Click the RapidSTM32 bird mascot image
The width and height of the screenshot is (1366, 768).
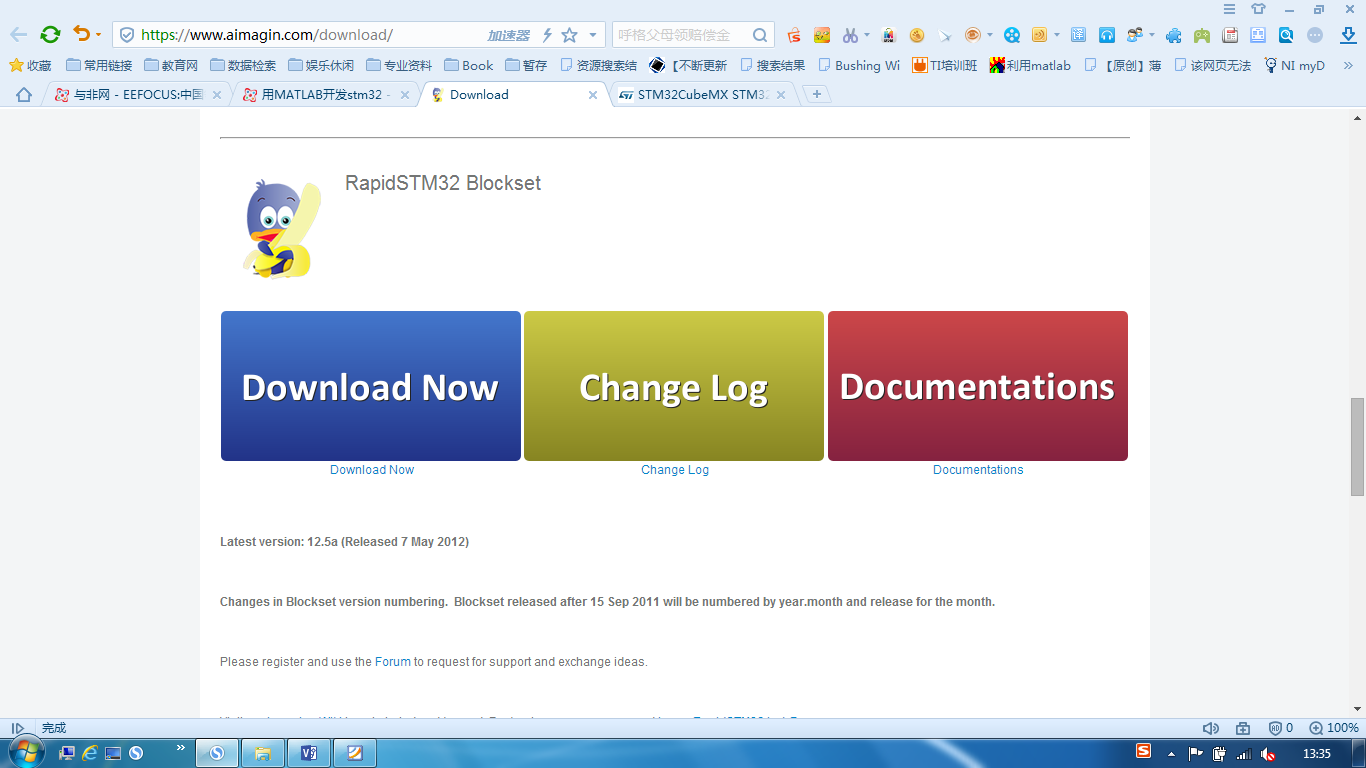pyautogui.click(x=282, y=229)
